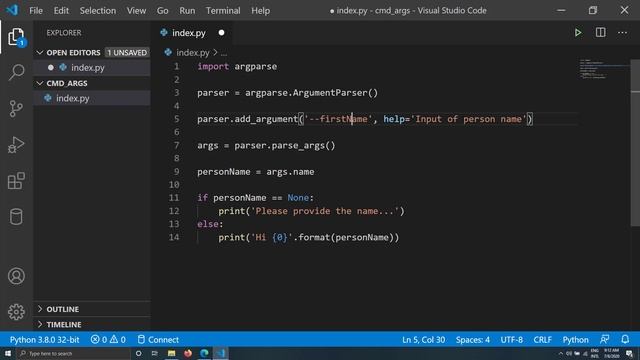Click the Cortana circle on taskbar
The height and width of the screenshot is (360, 640).
139,353
